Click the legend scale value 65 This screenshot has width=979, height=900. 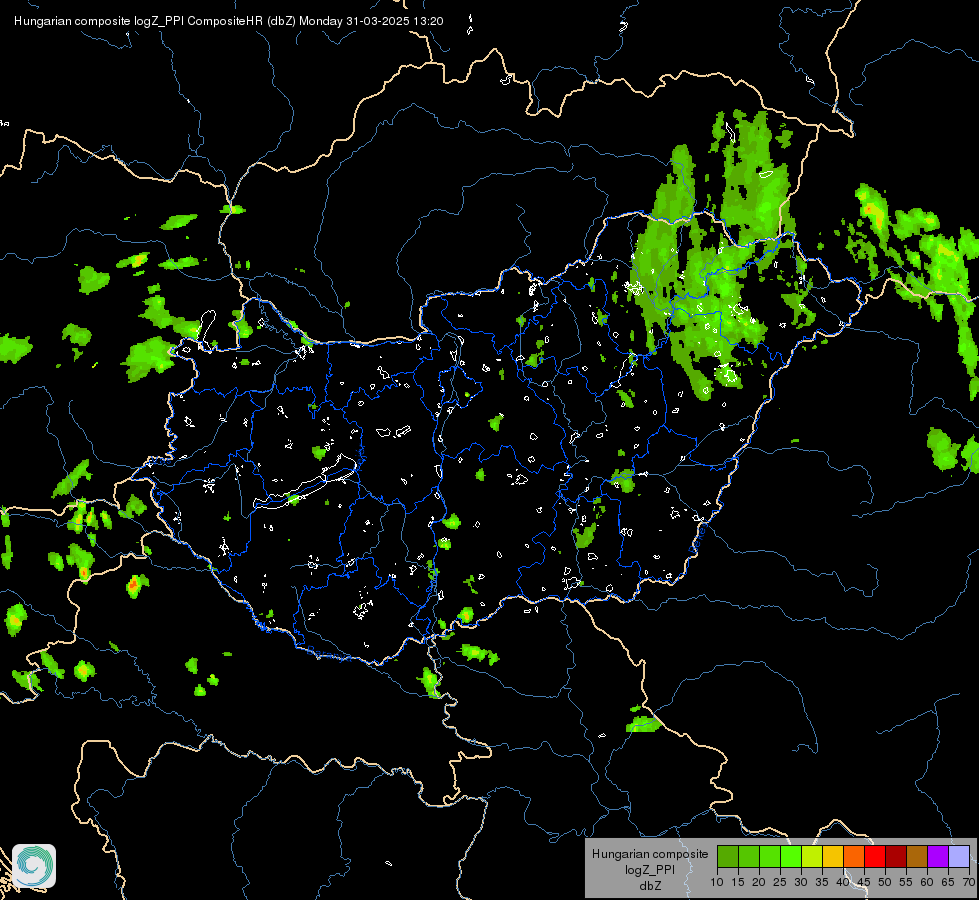click(x=948, y=883)
